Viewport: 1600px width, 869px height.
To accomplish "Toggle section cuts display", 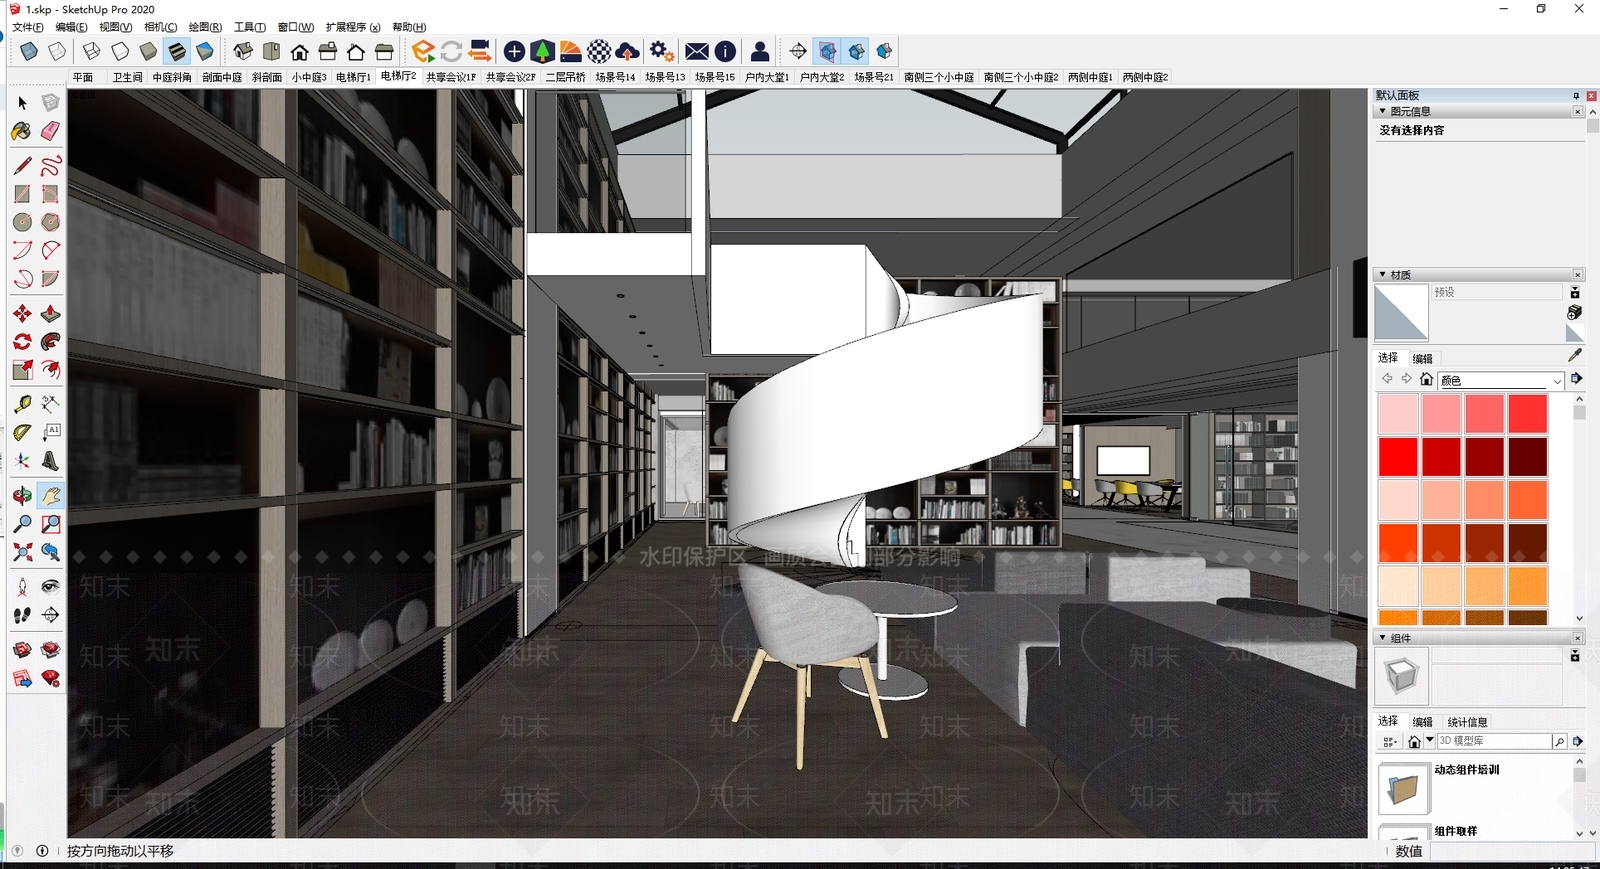I will coord(856,51).
